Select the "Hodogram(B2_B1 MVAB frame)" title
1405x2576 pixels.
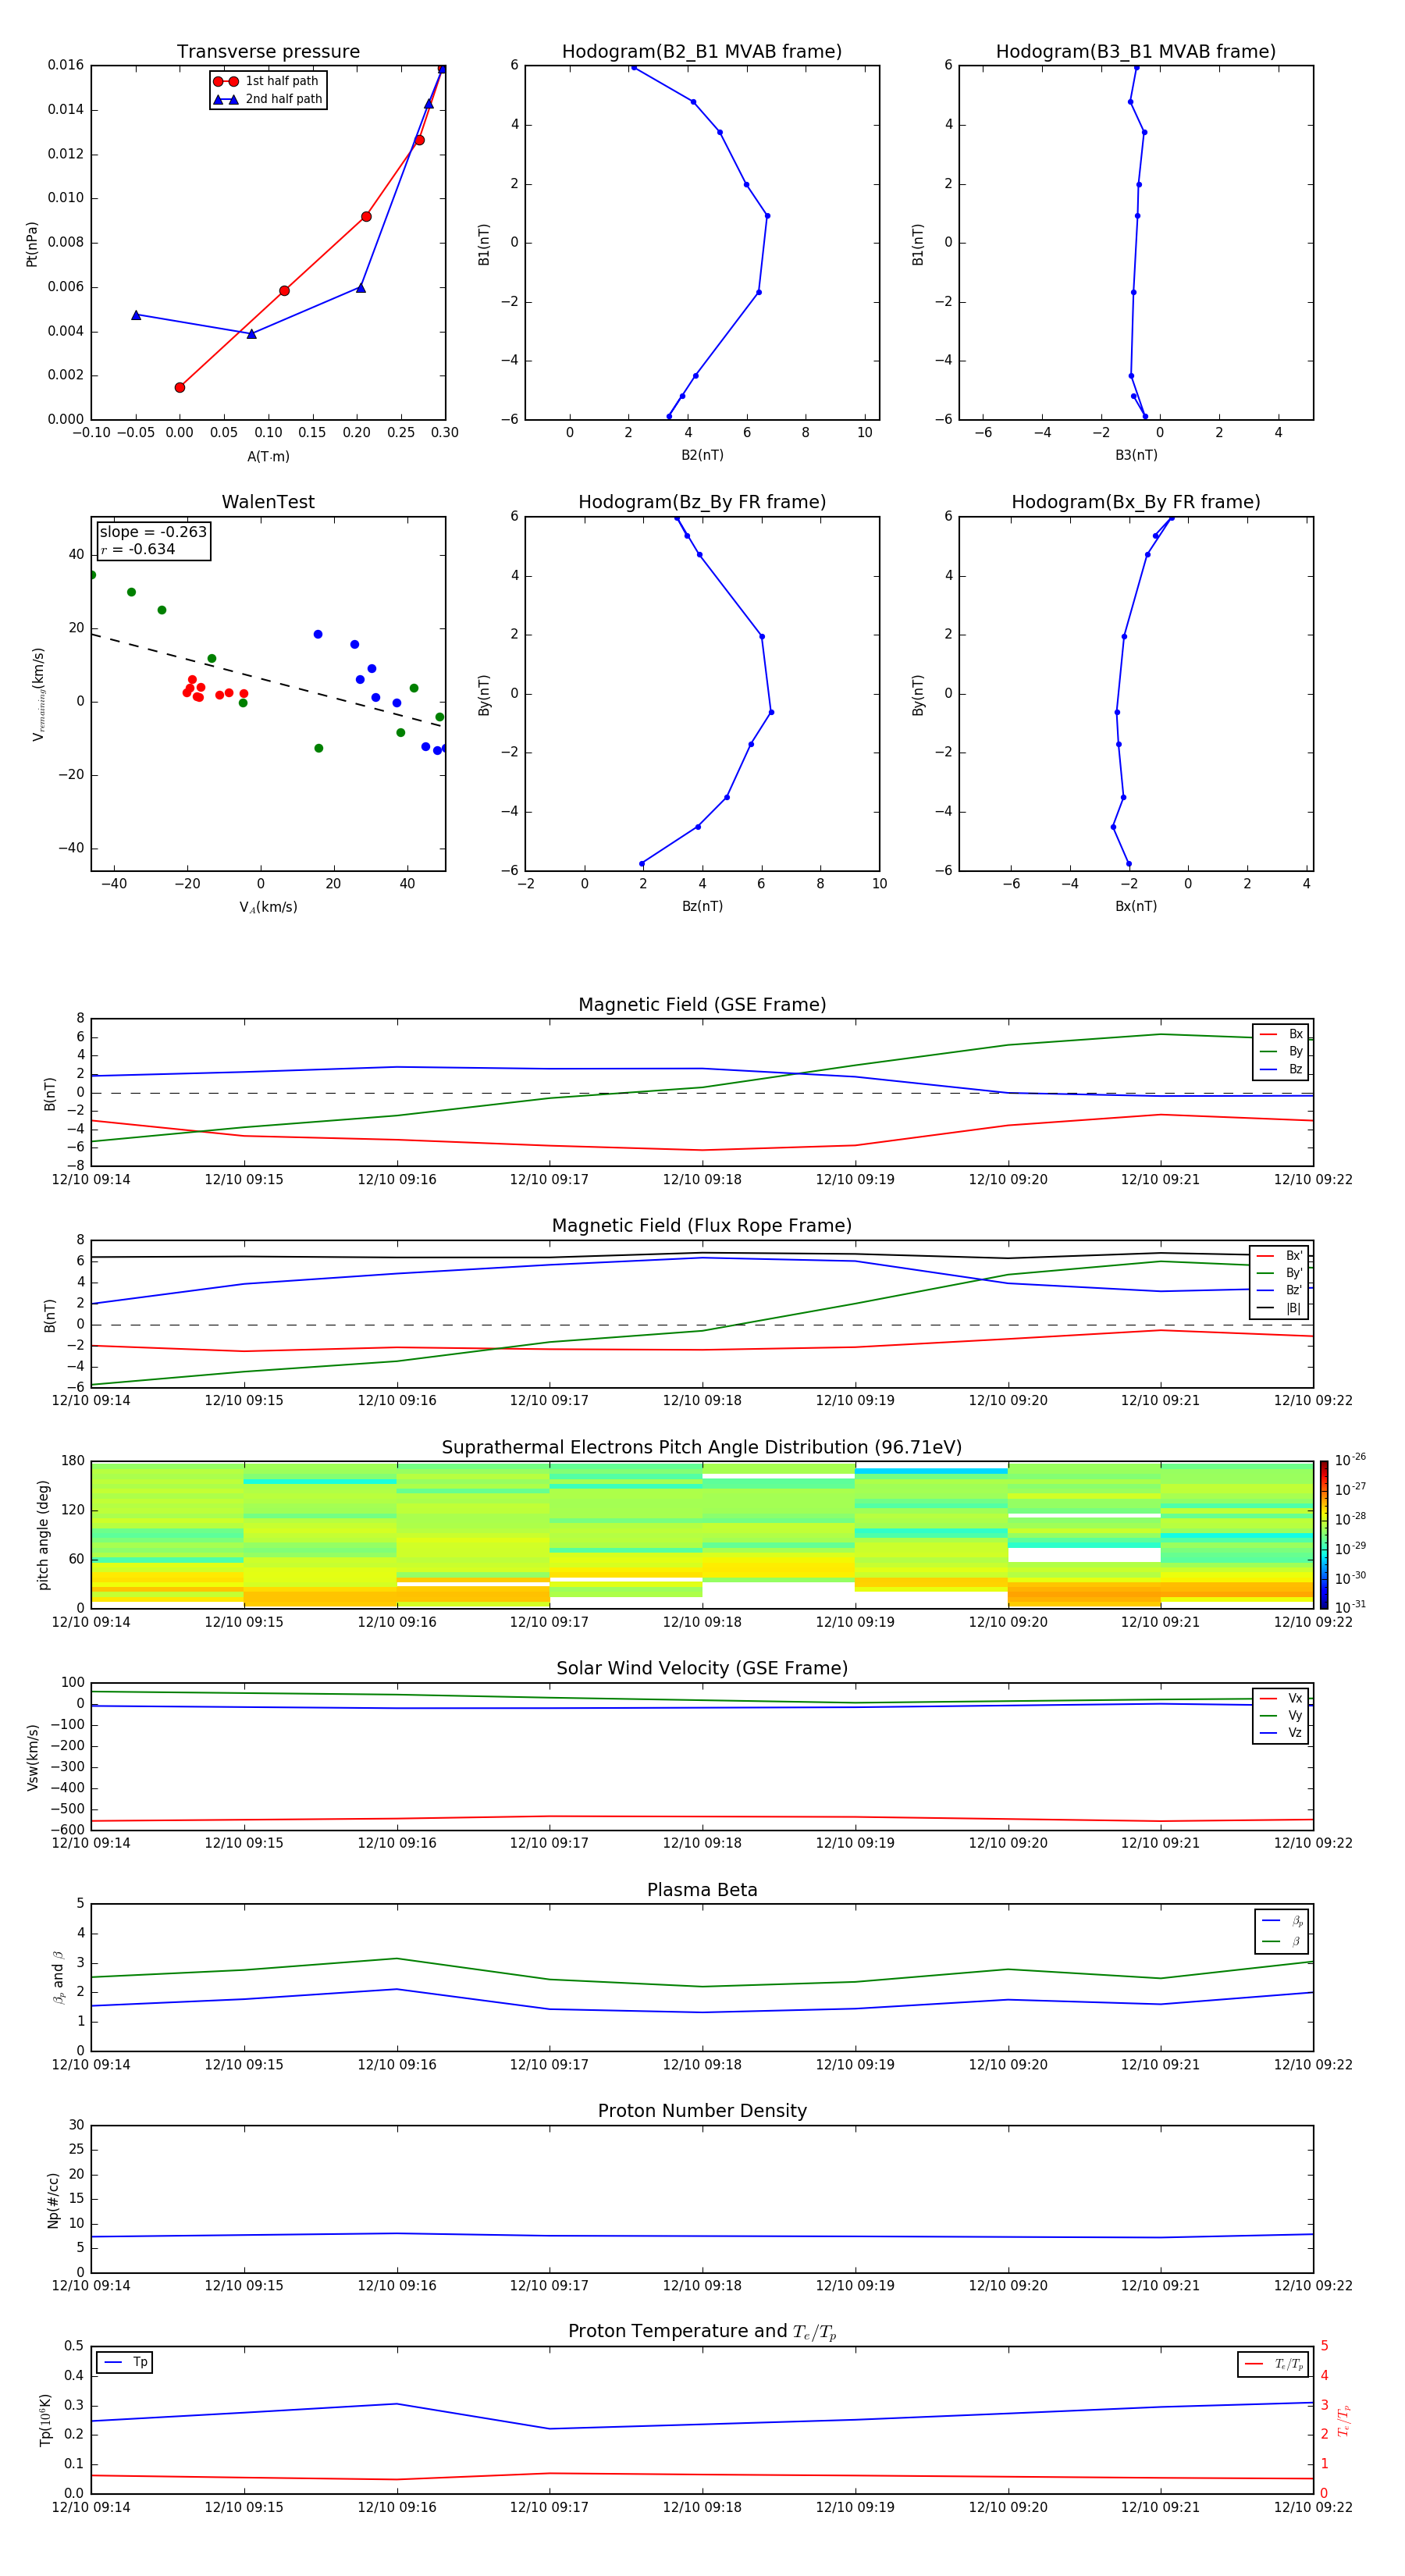coord(702,51)
